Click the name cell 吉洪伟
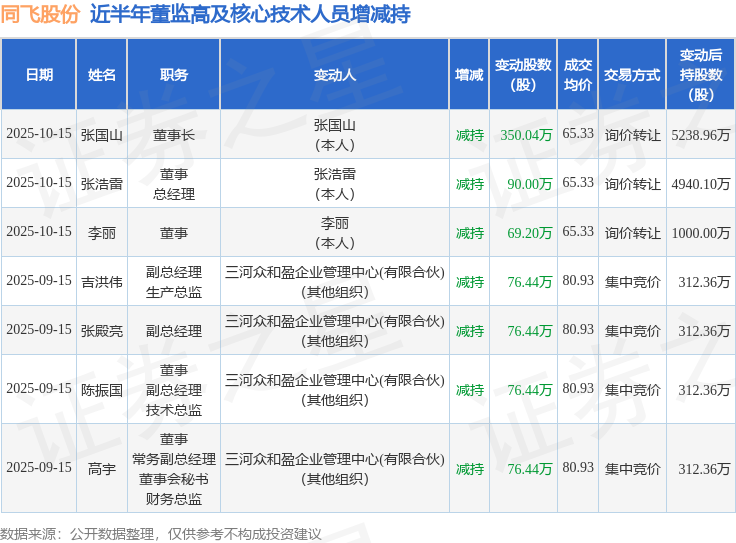736x543 pixels. [x=102, y=282]
